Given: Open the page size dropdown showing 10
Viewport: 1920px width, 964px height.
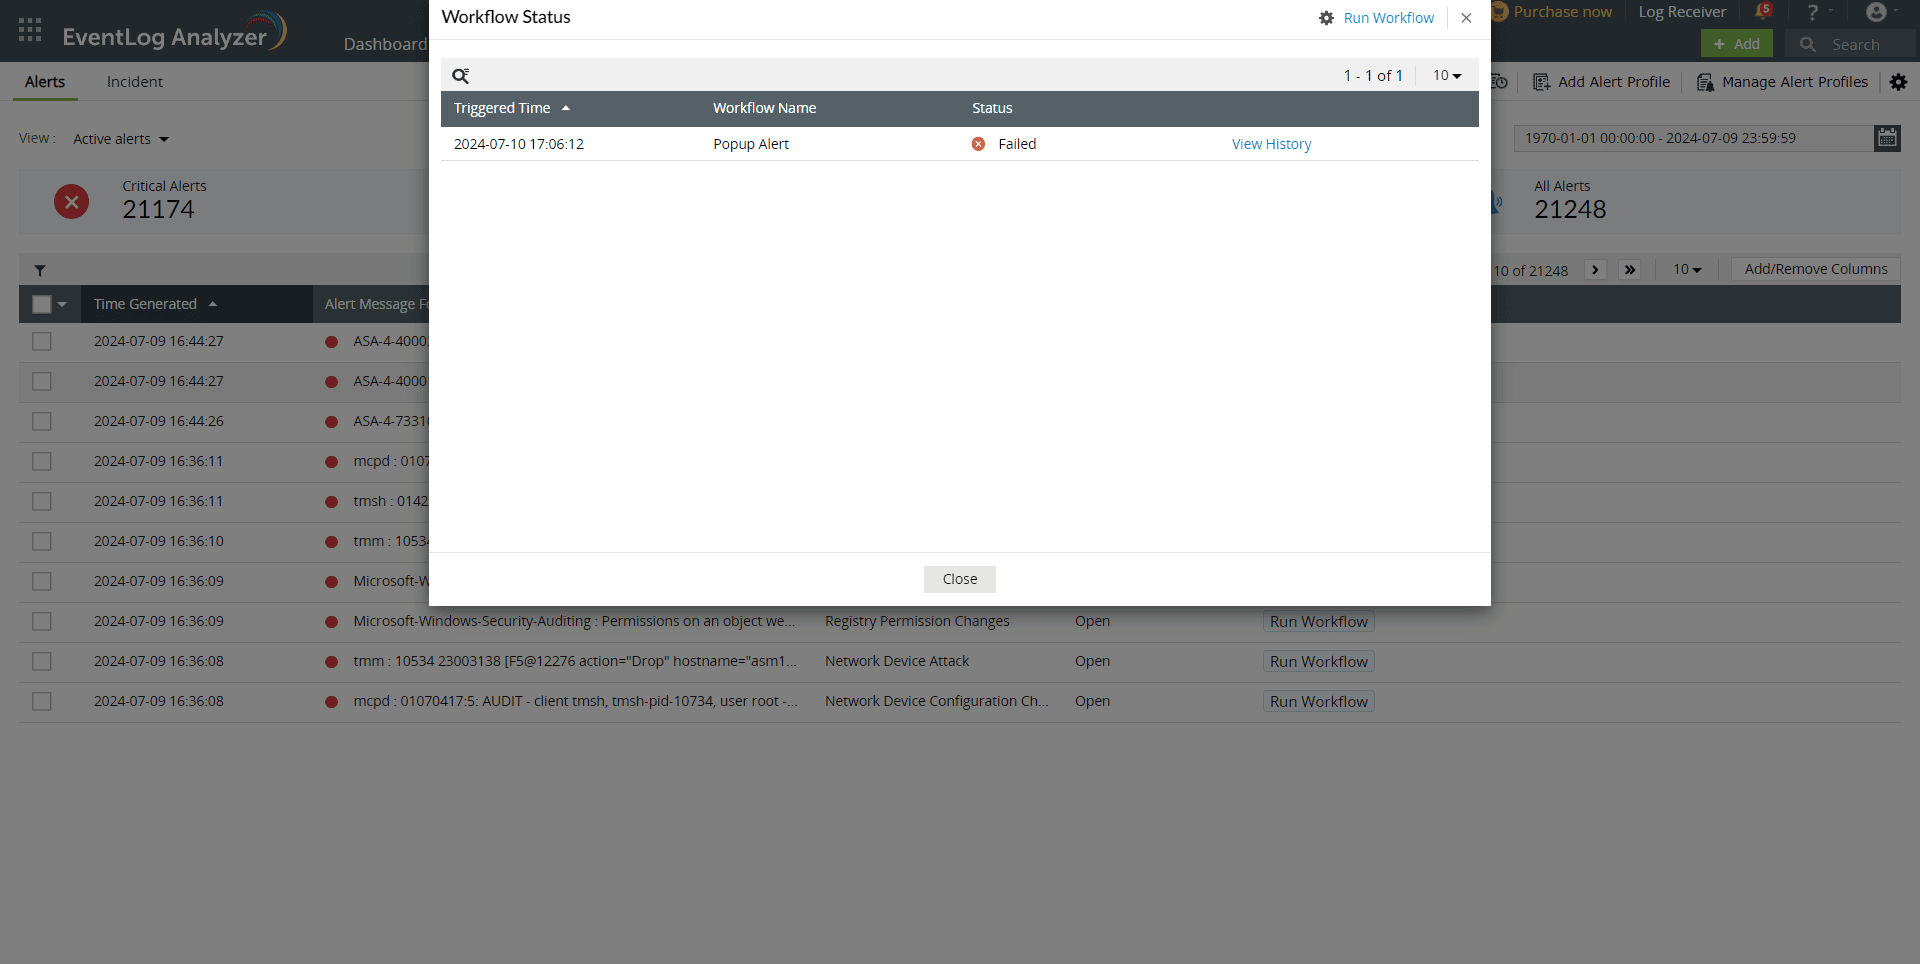Looking at the screenshot, I should coord(1447,75).
